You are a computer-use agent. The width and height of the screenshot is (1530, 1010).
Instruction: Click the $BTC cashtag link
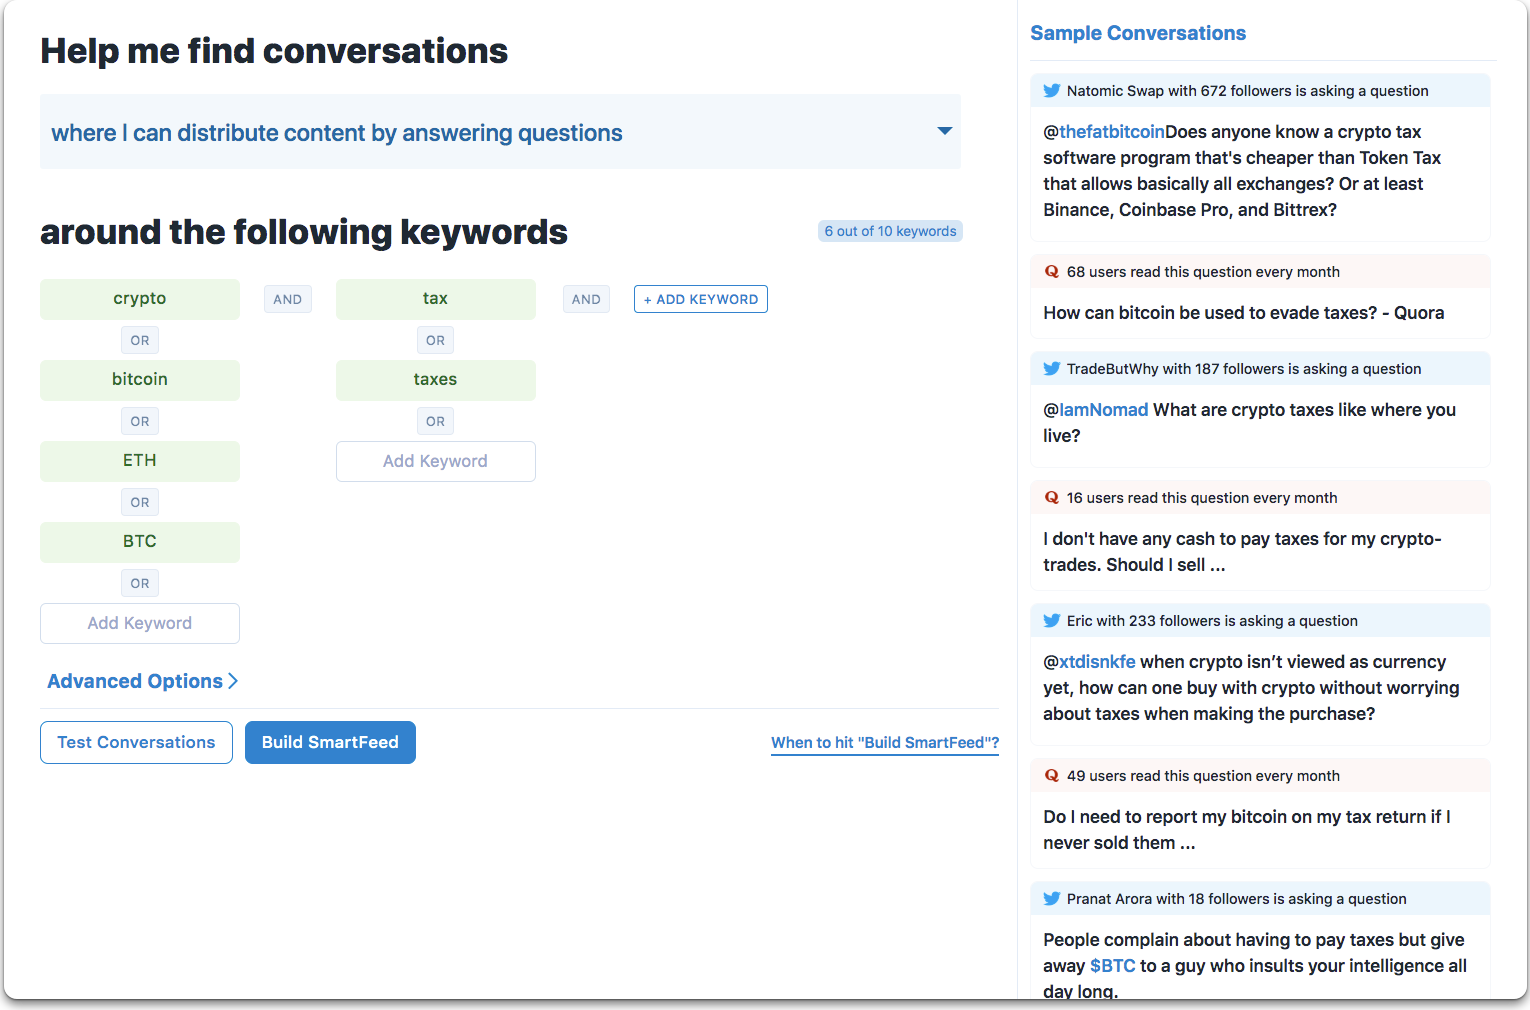1112,966
